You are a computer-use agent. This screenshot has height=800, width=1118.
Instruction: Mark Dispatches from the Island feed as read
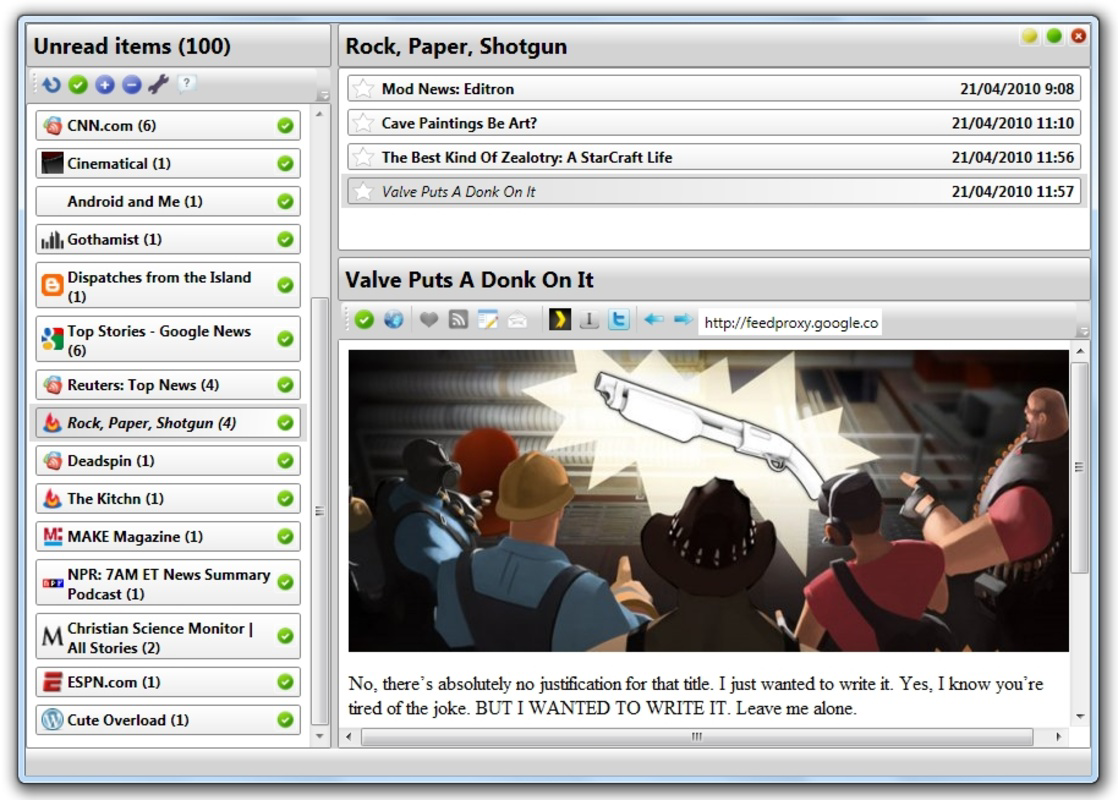[285, 285]
